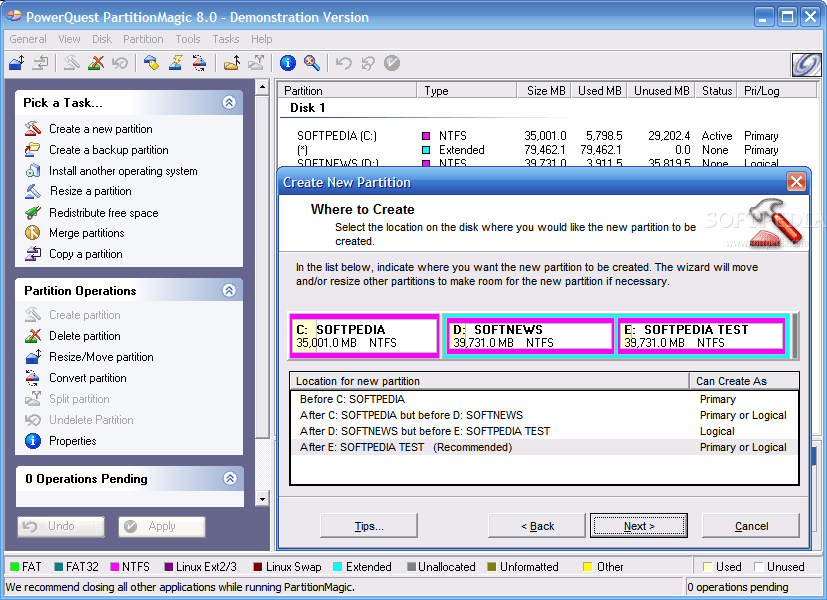Click the Undo button below Operations Pending
Viewport: 827px width, 600px height.
(x=61, y=526)
